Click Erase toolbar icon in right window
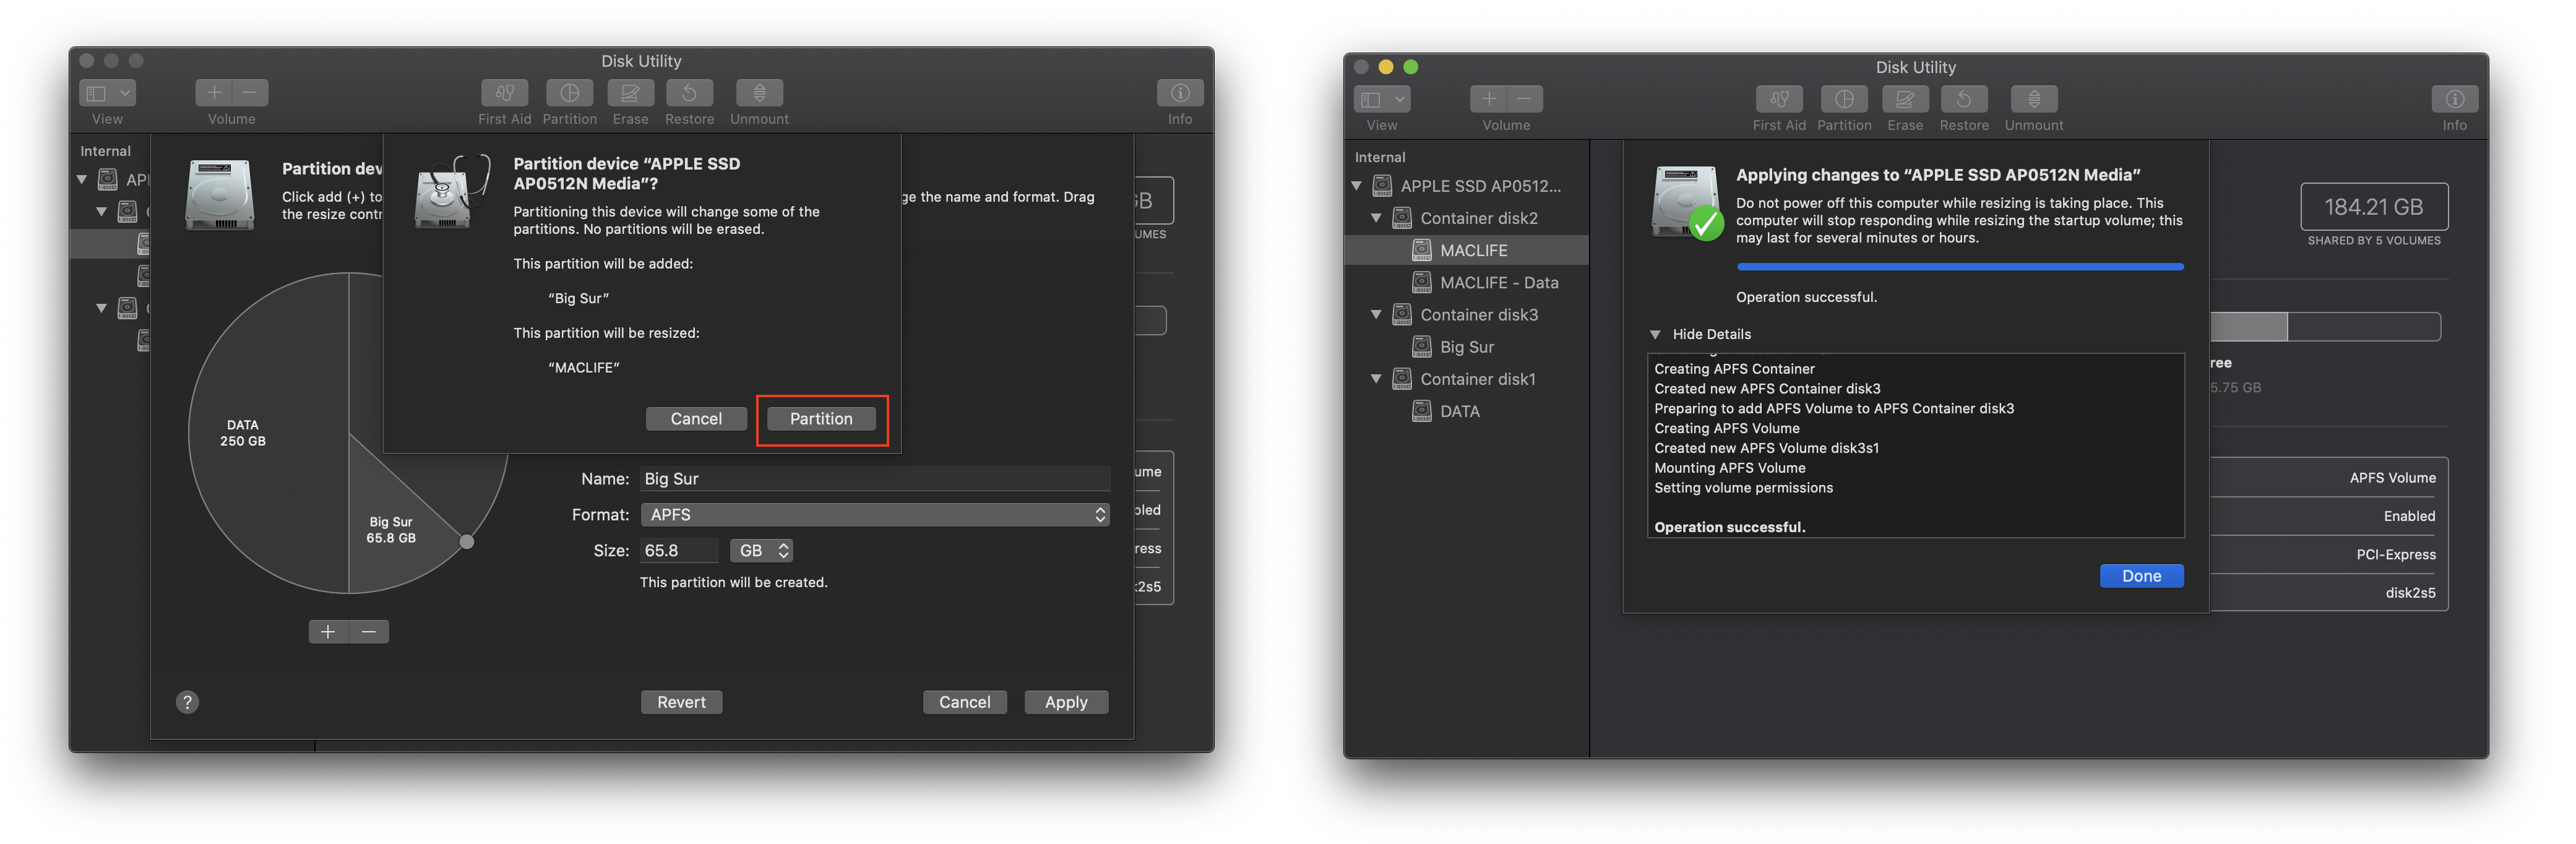The image size is (2576, 844). click(1905, 99)
